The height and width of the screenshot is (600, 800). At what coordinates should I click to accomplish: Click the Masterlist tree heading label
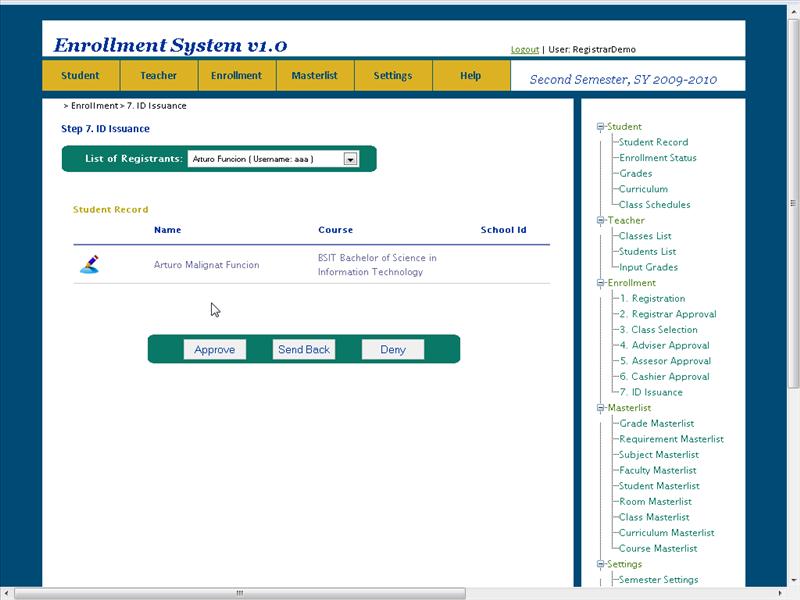[x=629, y=408]
